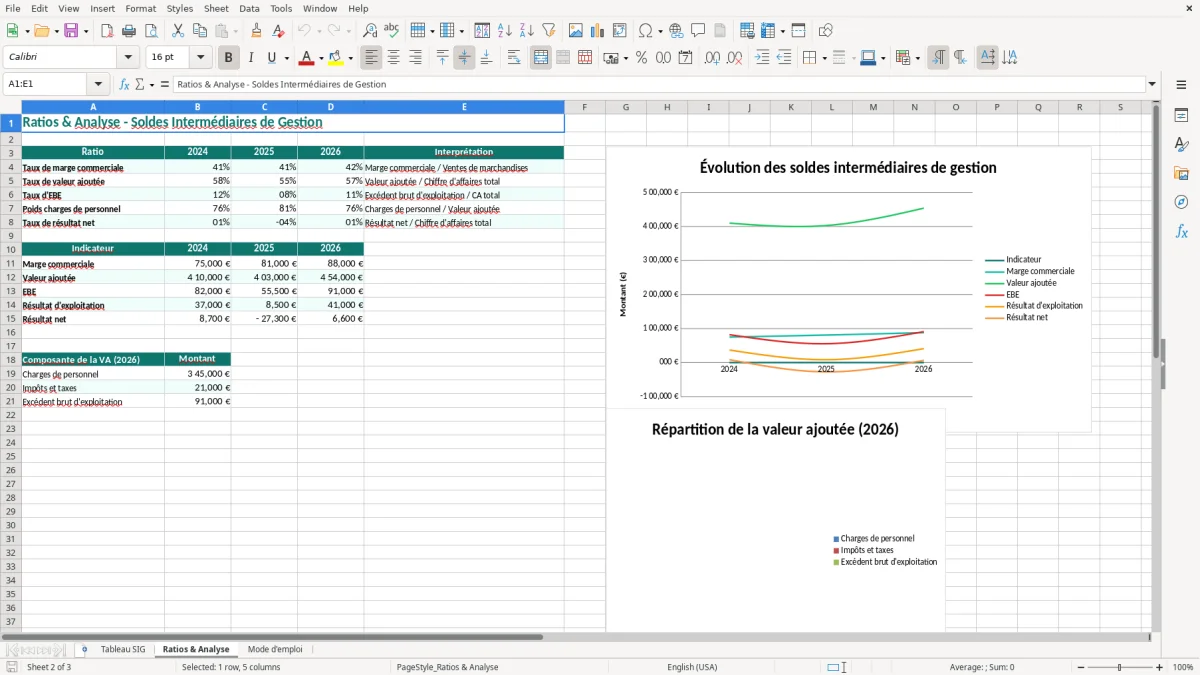1200x675 pixels.
Task: Click the formula input line
Action: [x=658, y=84]
